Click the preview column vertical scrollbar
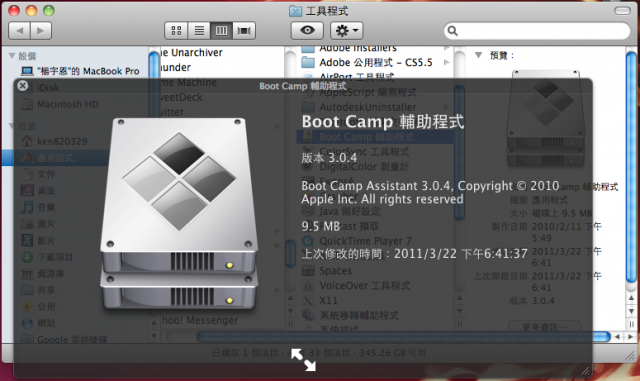Image resolution: width=640 pixels, height=381 pixels. coord(631,167)
